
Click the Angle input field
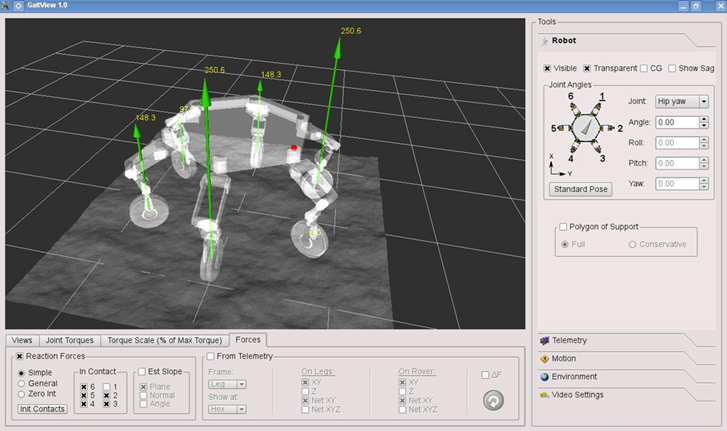677,122
